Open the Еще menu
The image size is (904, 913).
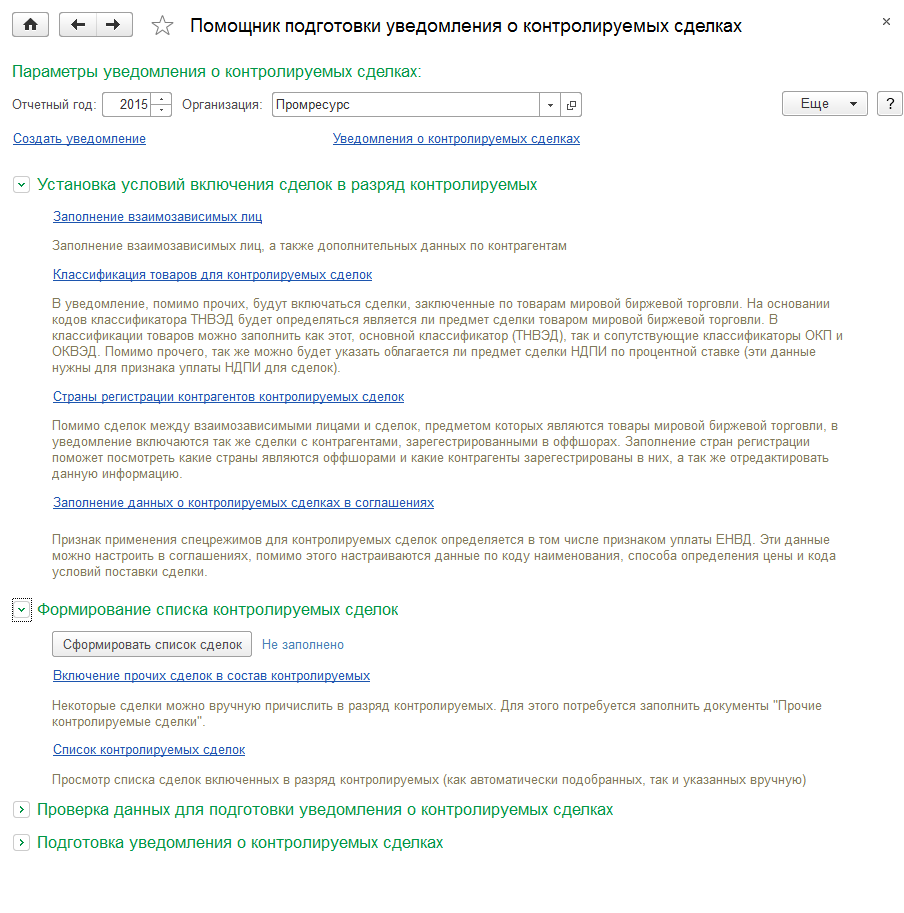click(824, 104)
